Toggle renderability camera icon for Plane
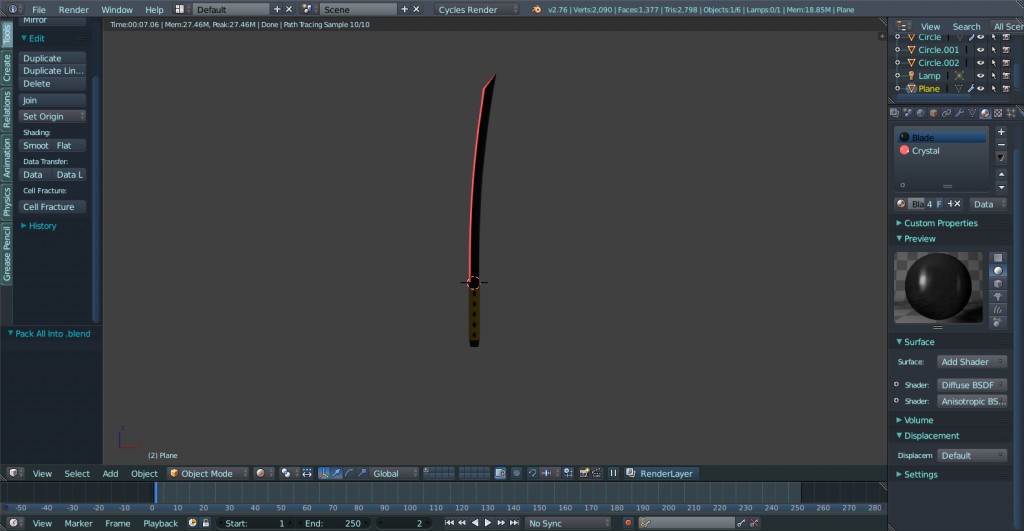The width and height of the screenshot is (1024, 531). [x=1006, y=89]
